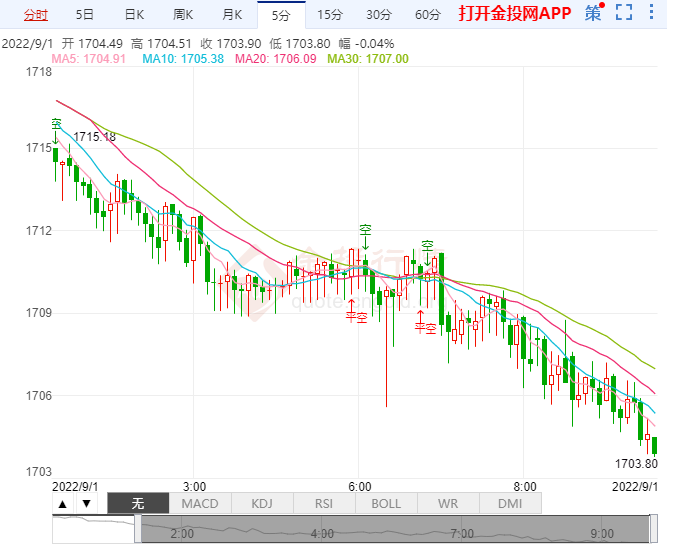Viewport: 673px width, 546px height.
Task: Click the 收 1703.90 close value
Action: pyautogui.click(x=230, y=44)
